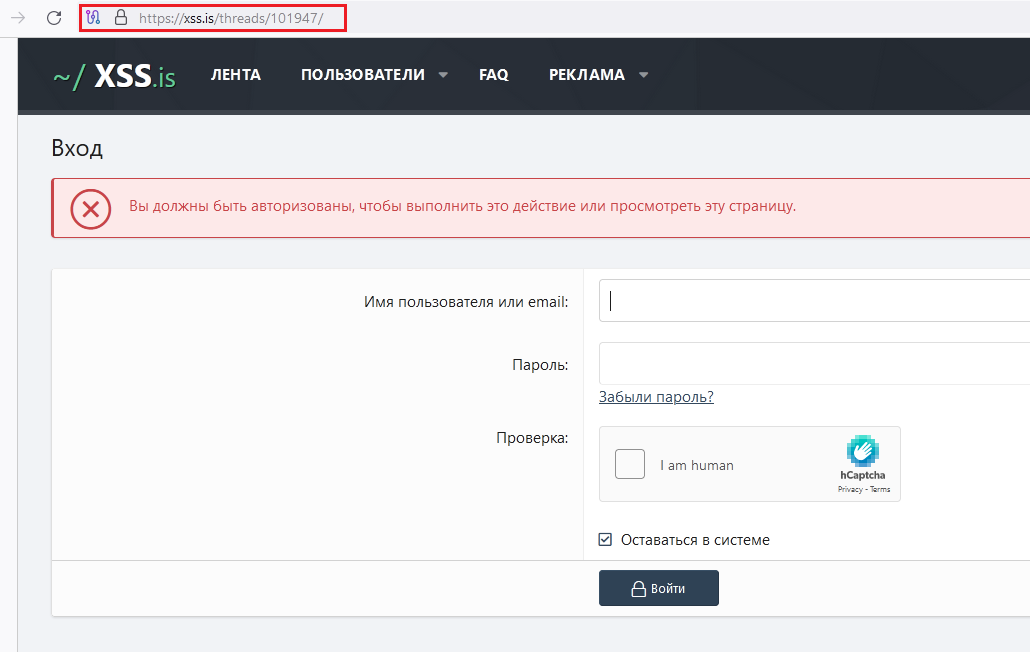Click the URL text in the address bar
Screen dimensions: 1030x652
pos(231,18)
